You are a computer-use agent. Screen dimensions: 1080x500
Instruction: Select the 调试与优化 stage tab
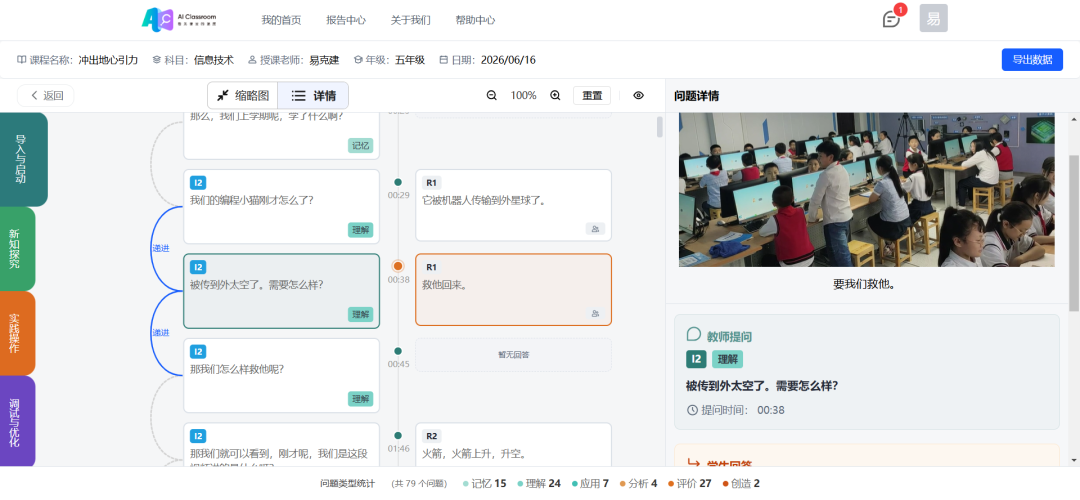pyautogui.click(x=17, y=421)
